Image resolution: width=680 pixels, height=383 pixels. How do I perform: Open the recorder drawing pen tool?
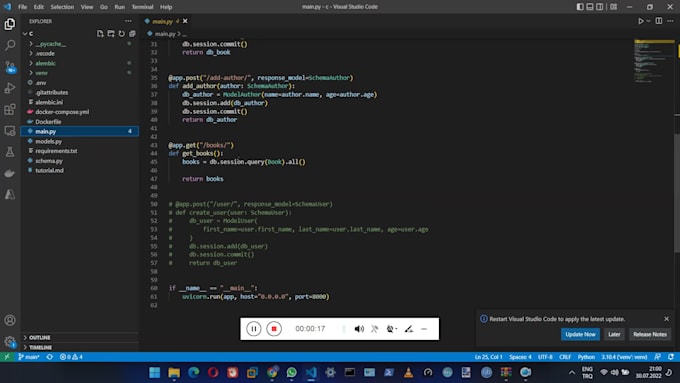409,329
